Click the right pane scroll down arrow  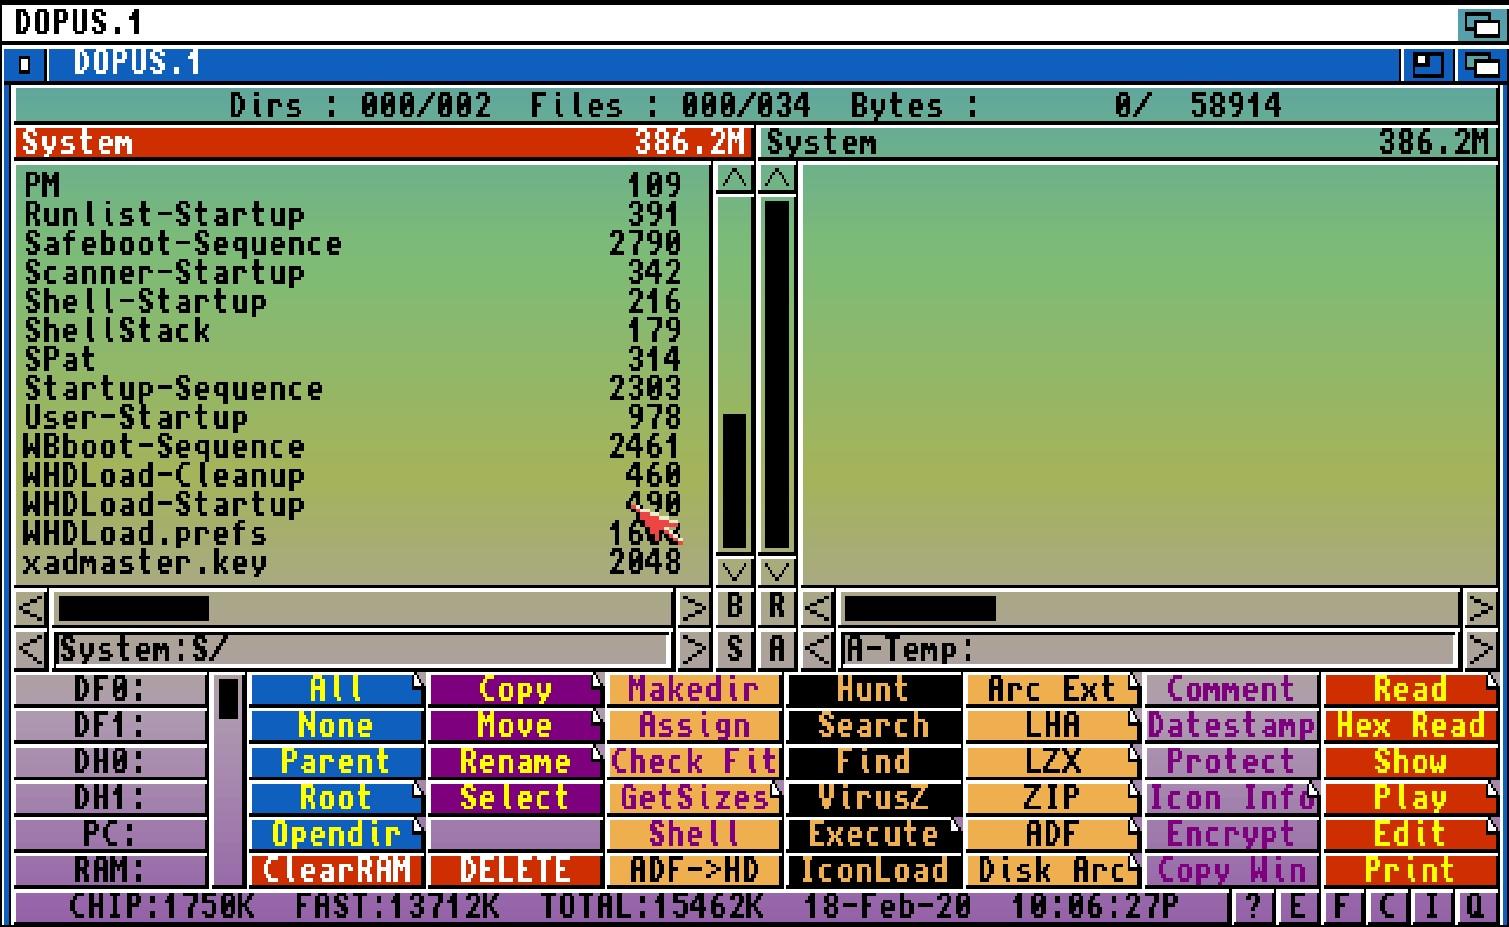(777, 572)
